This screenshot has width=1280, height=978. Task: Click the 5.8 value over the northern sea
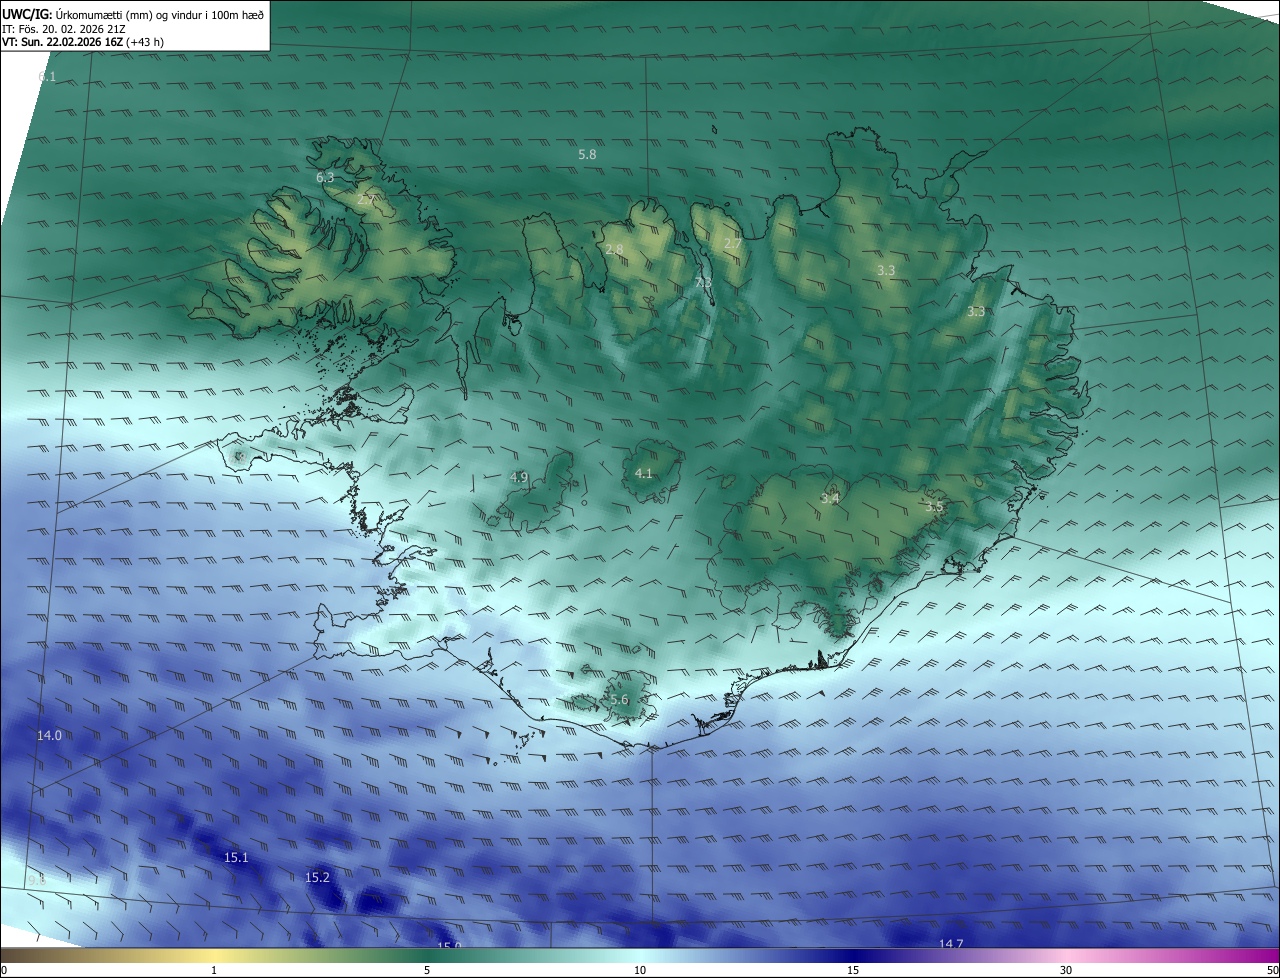587,155
